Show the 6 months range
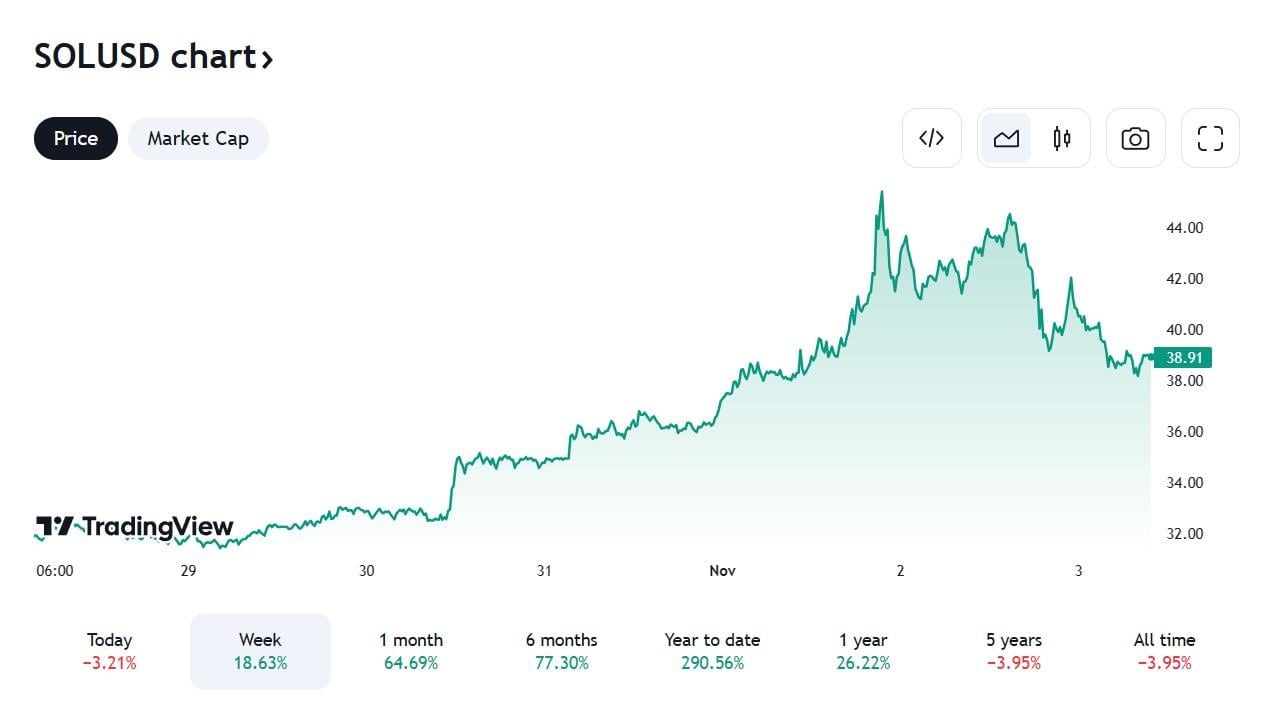 tap(561, 651)
